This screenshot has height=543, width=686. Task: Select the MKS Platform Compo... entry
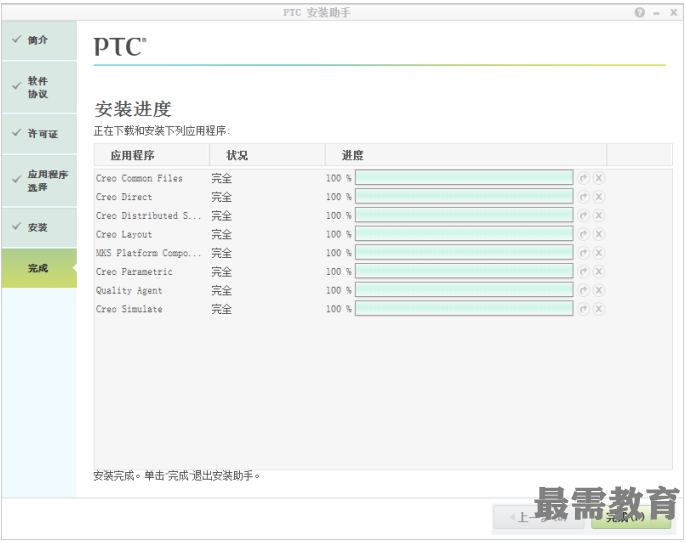point(148,253)
